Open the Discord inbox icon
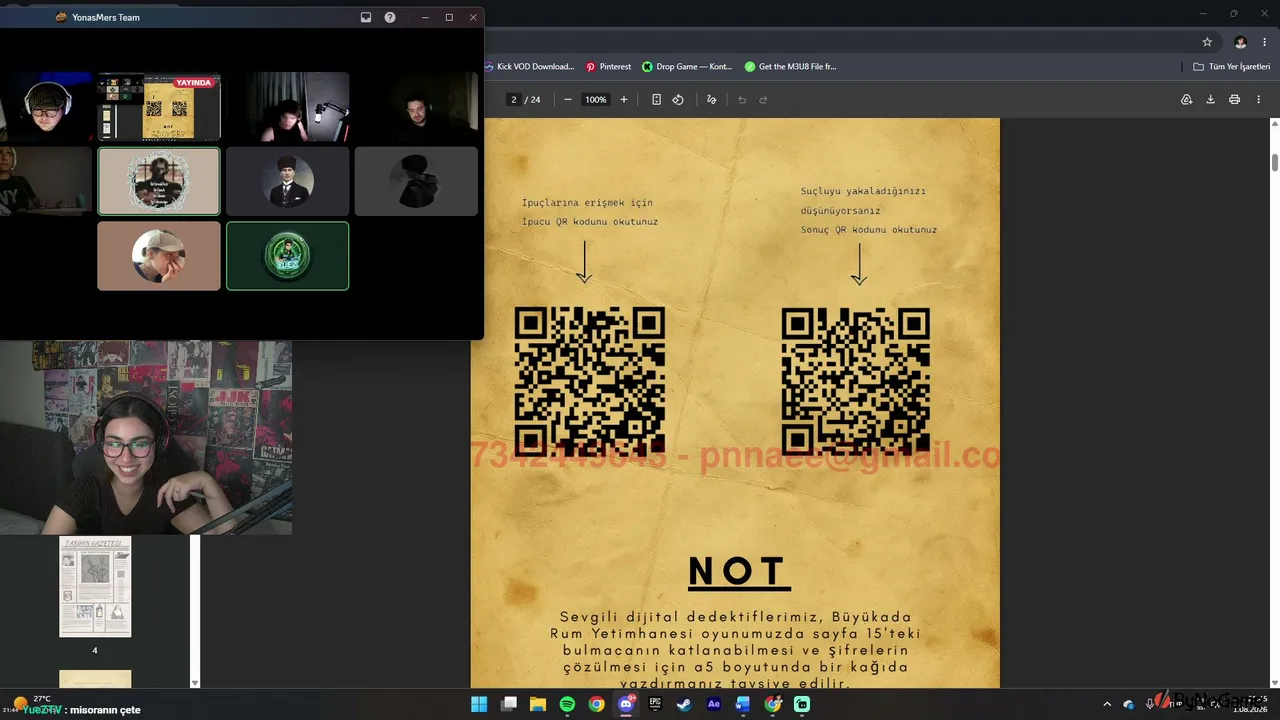Screen dimensions: 1280x720 click(366, 17)
